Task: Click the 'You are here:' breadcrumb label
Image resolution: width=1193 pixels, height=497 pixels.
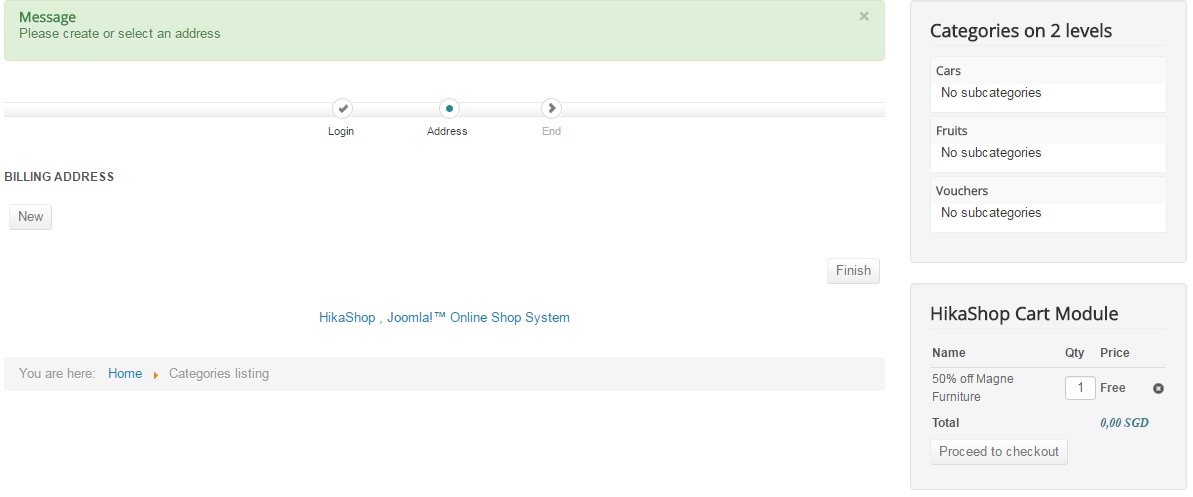Action: (57, 374)
